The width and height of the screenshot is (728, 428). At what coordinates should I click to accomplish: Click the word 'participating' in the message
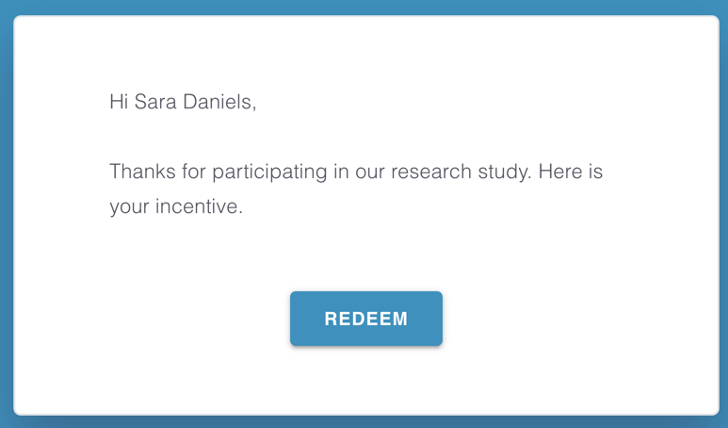click(x=270, y=172)
